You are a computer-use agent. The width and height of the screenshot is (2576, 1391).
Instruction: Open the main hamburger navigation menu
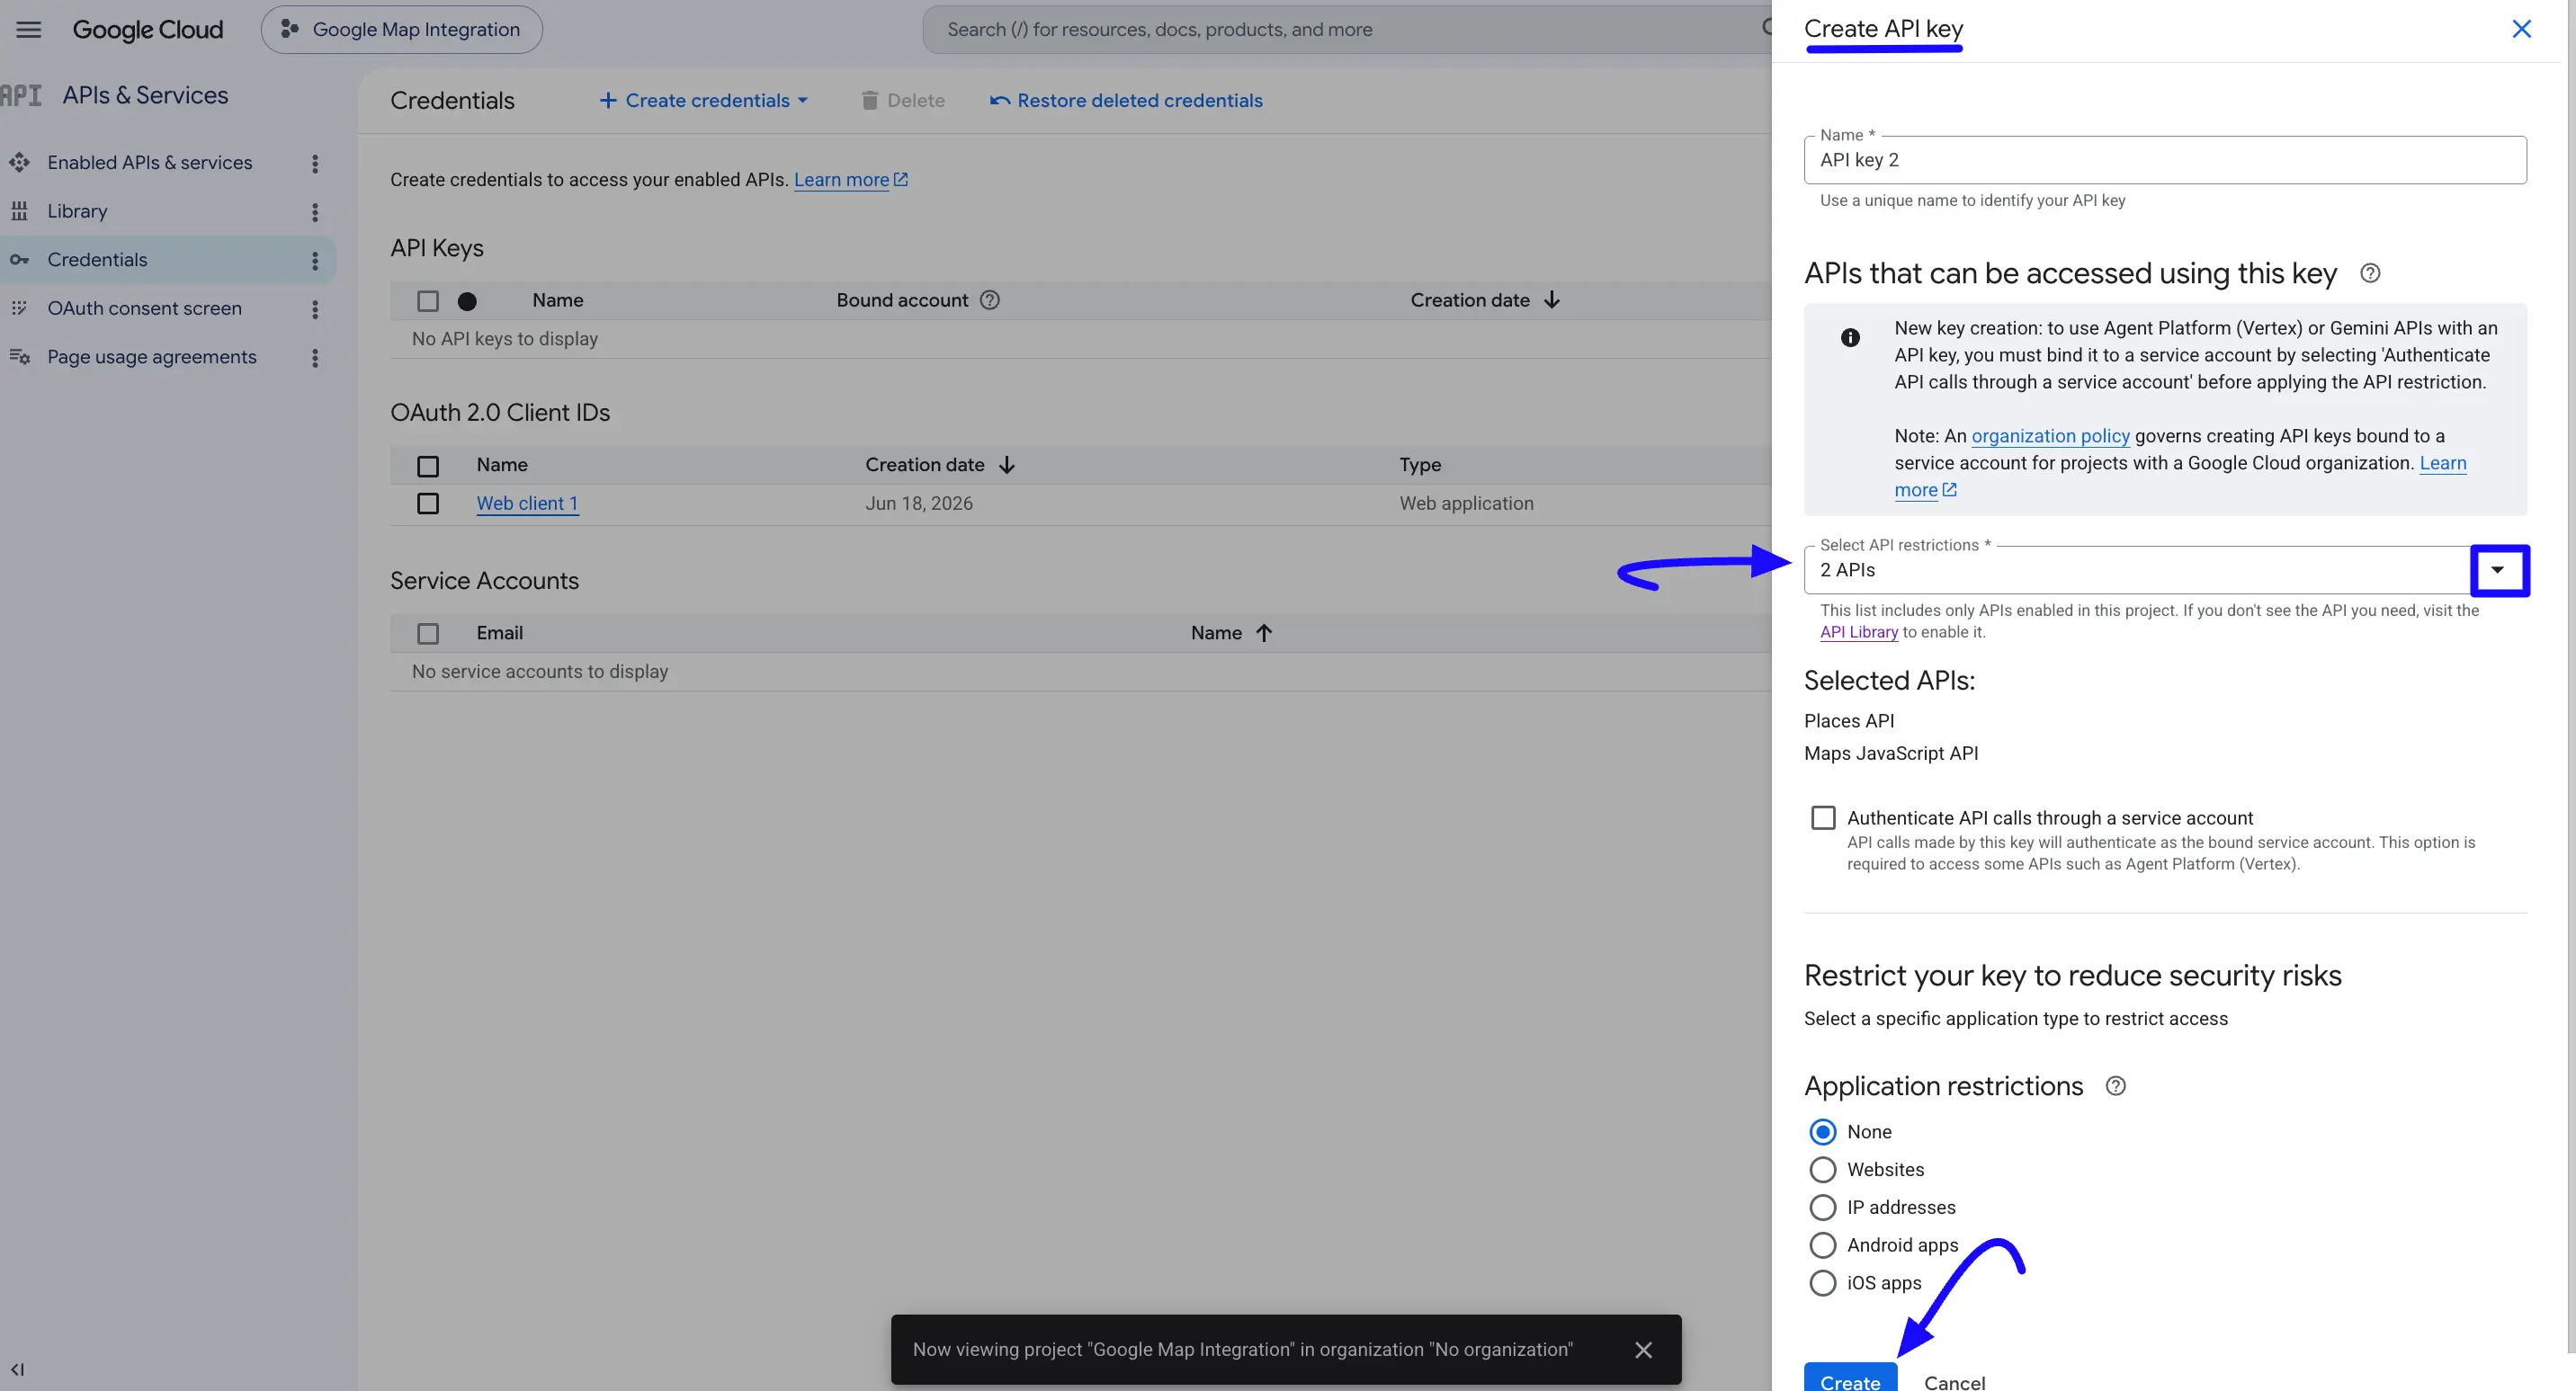(29, 29)
